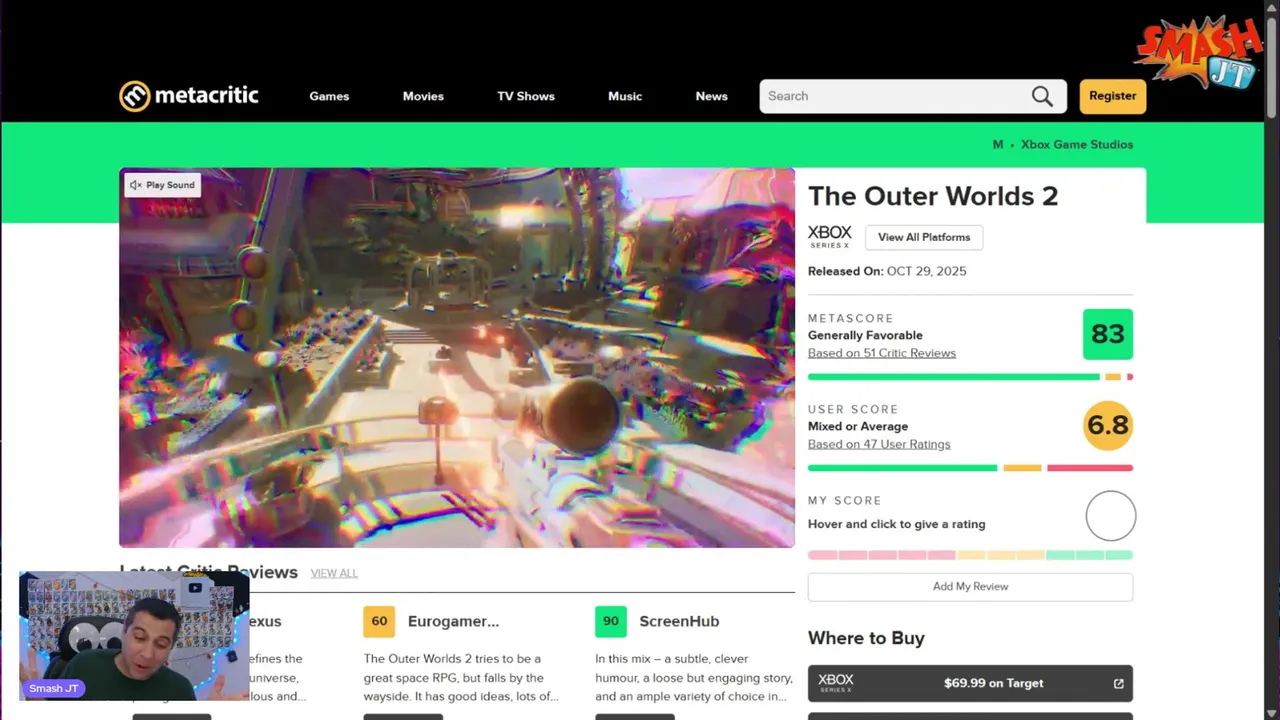Click the Xbox Game Studios link
The image size is (1280, 720).
1077,145
